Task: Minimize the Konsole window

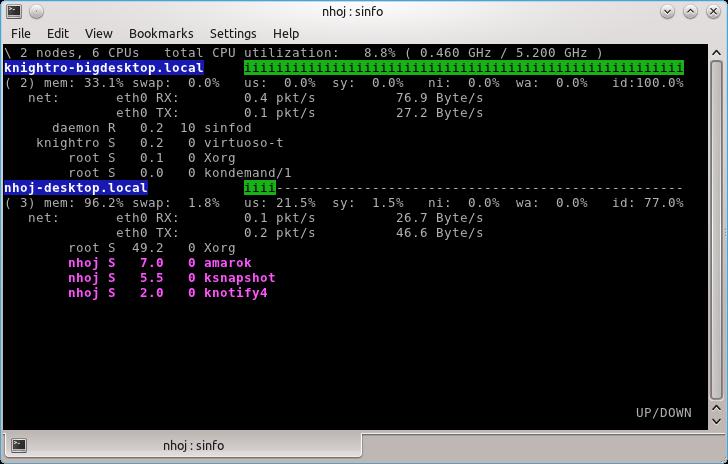Action: 668,10
